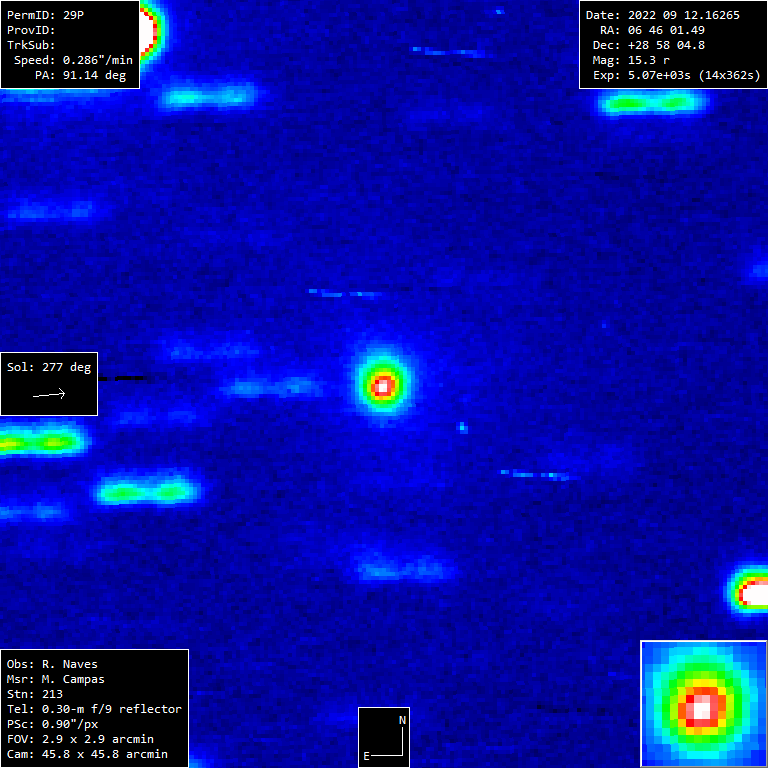
Task: Click the solar direction arrow icon
Action: 49,394
